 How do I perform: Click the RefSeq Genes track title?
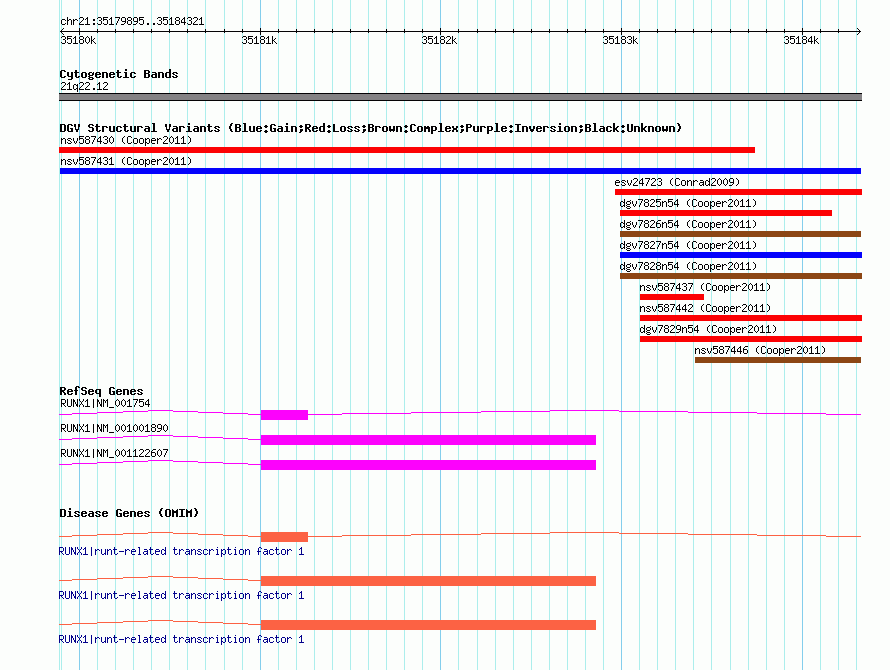101,391
